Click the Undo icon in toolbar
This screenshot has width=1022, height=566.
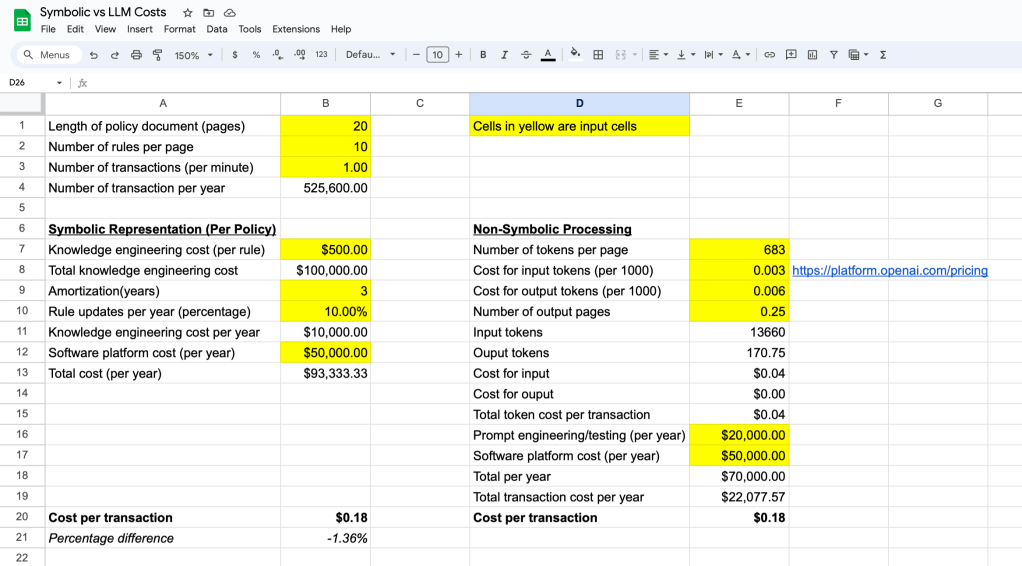(x=94, y=55)
